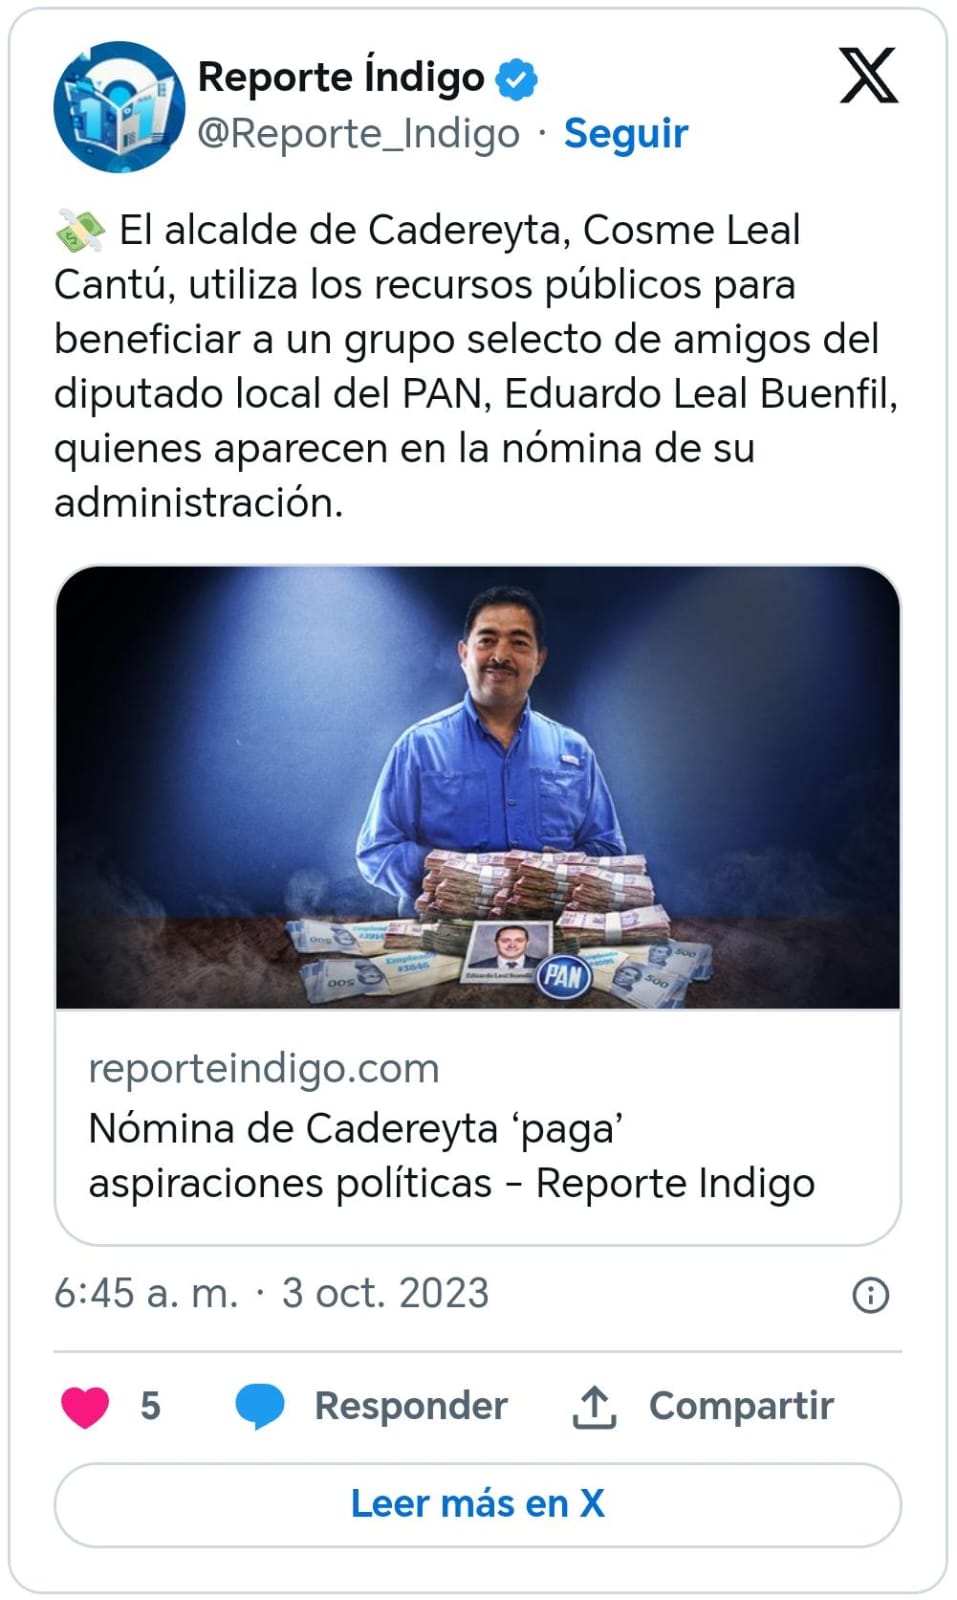Click the blue reply bubble icon
957x1600 pixels.
[x=260, y=1406]
